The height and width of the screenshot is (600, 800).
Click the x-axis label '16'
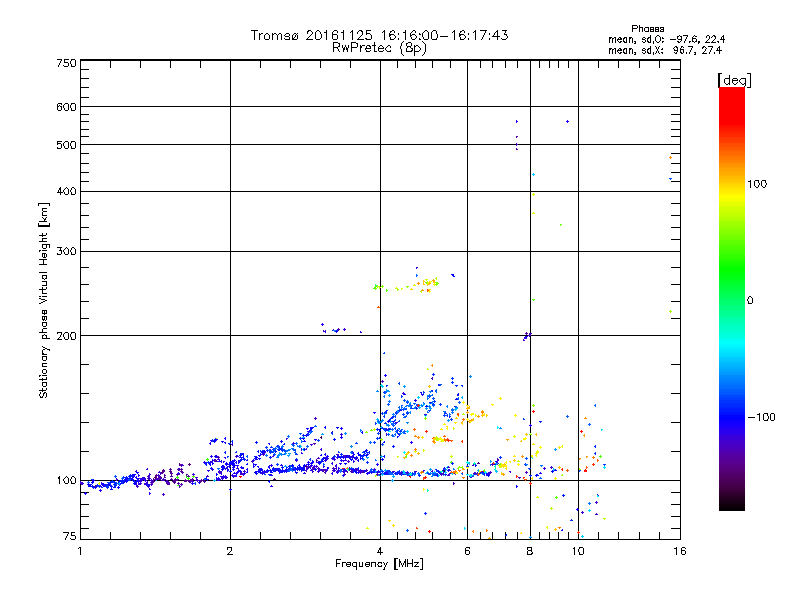pos(680,551)
